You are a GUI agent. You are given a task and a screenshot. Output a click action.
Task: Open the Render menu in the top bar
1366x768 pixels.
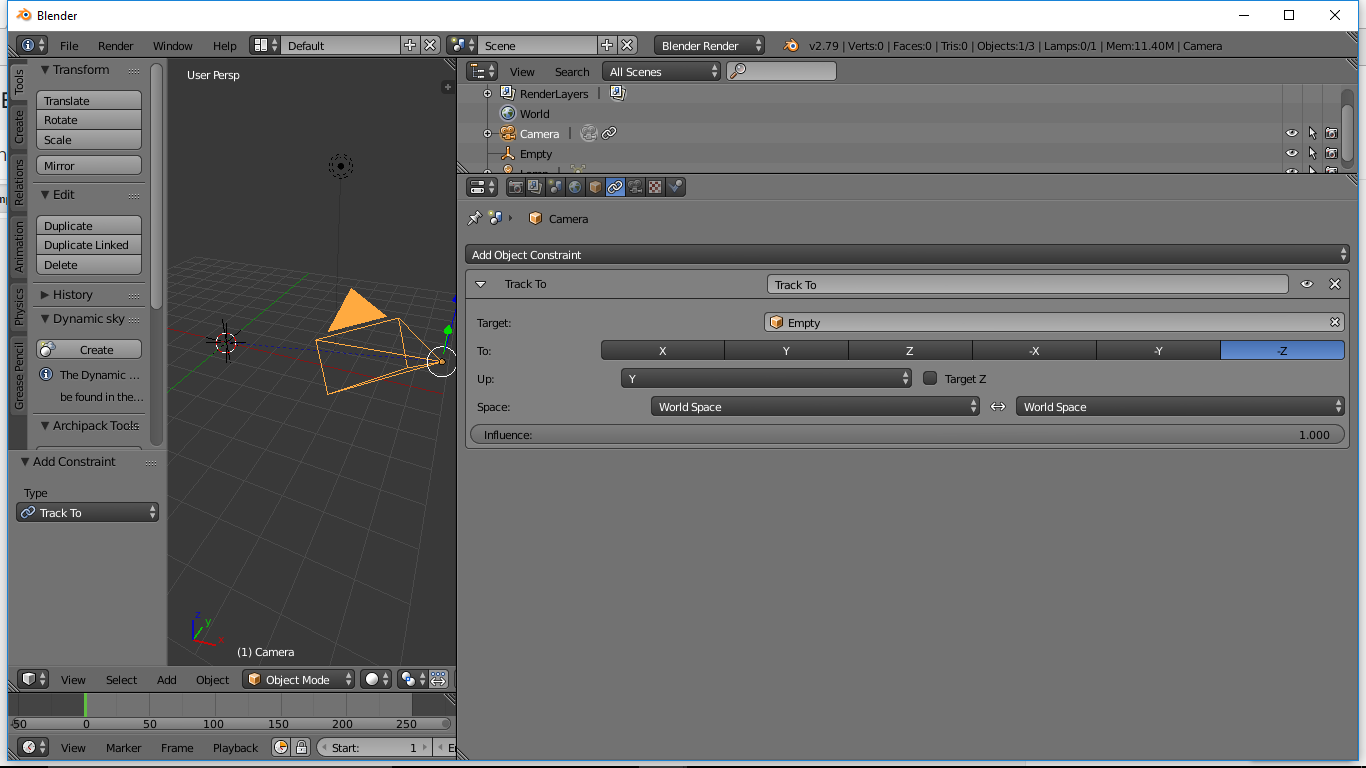(115, 45)
